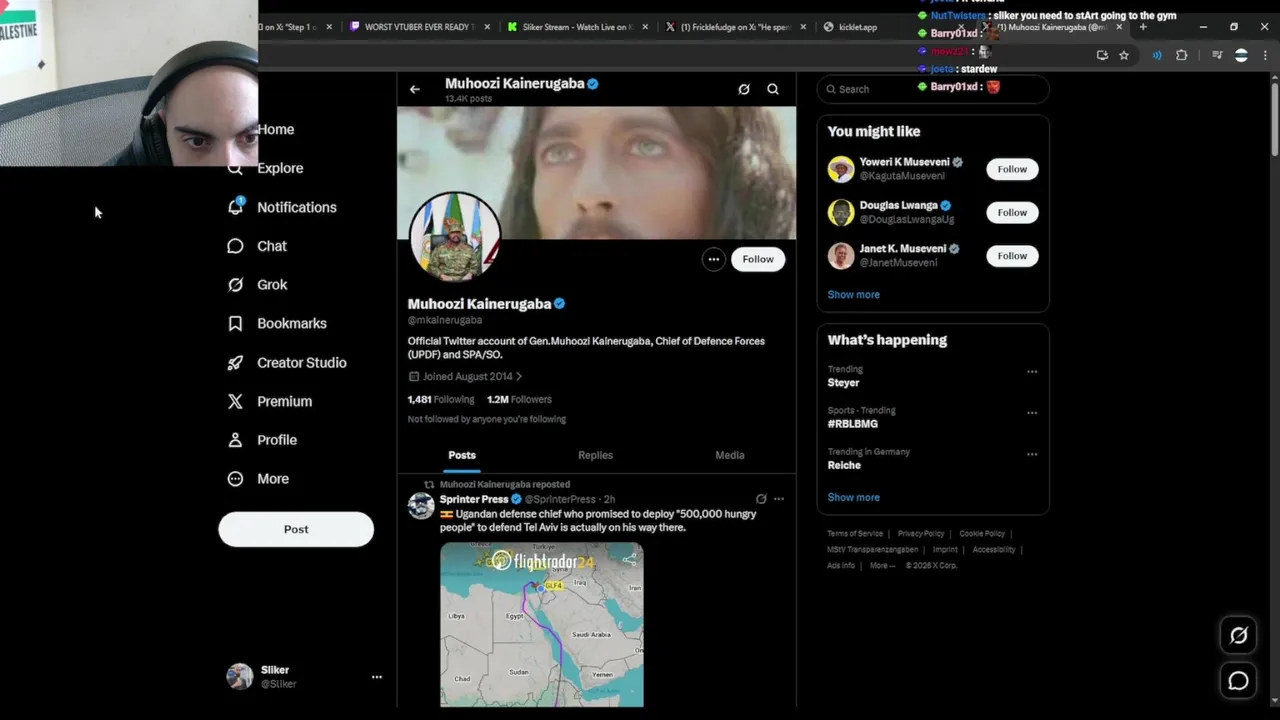Screen dimensions: 1280x720
Task: Open more options on the Sprinter Press post
Action: coord(779,499)
